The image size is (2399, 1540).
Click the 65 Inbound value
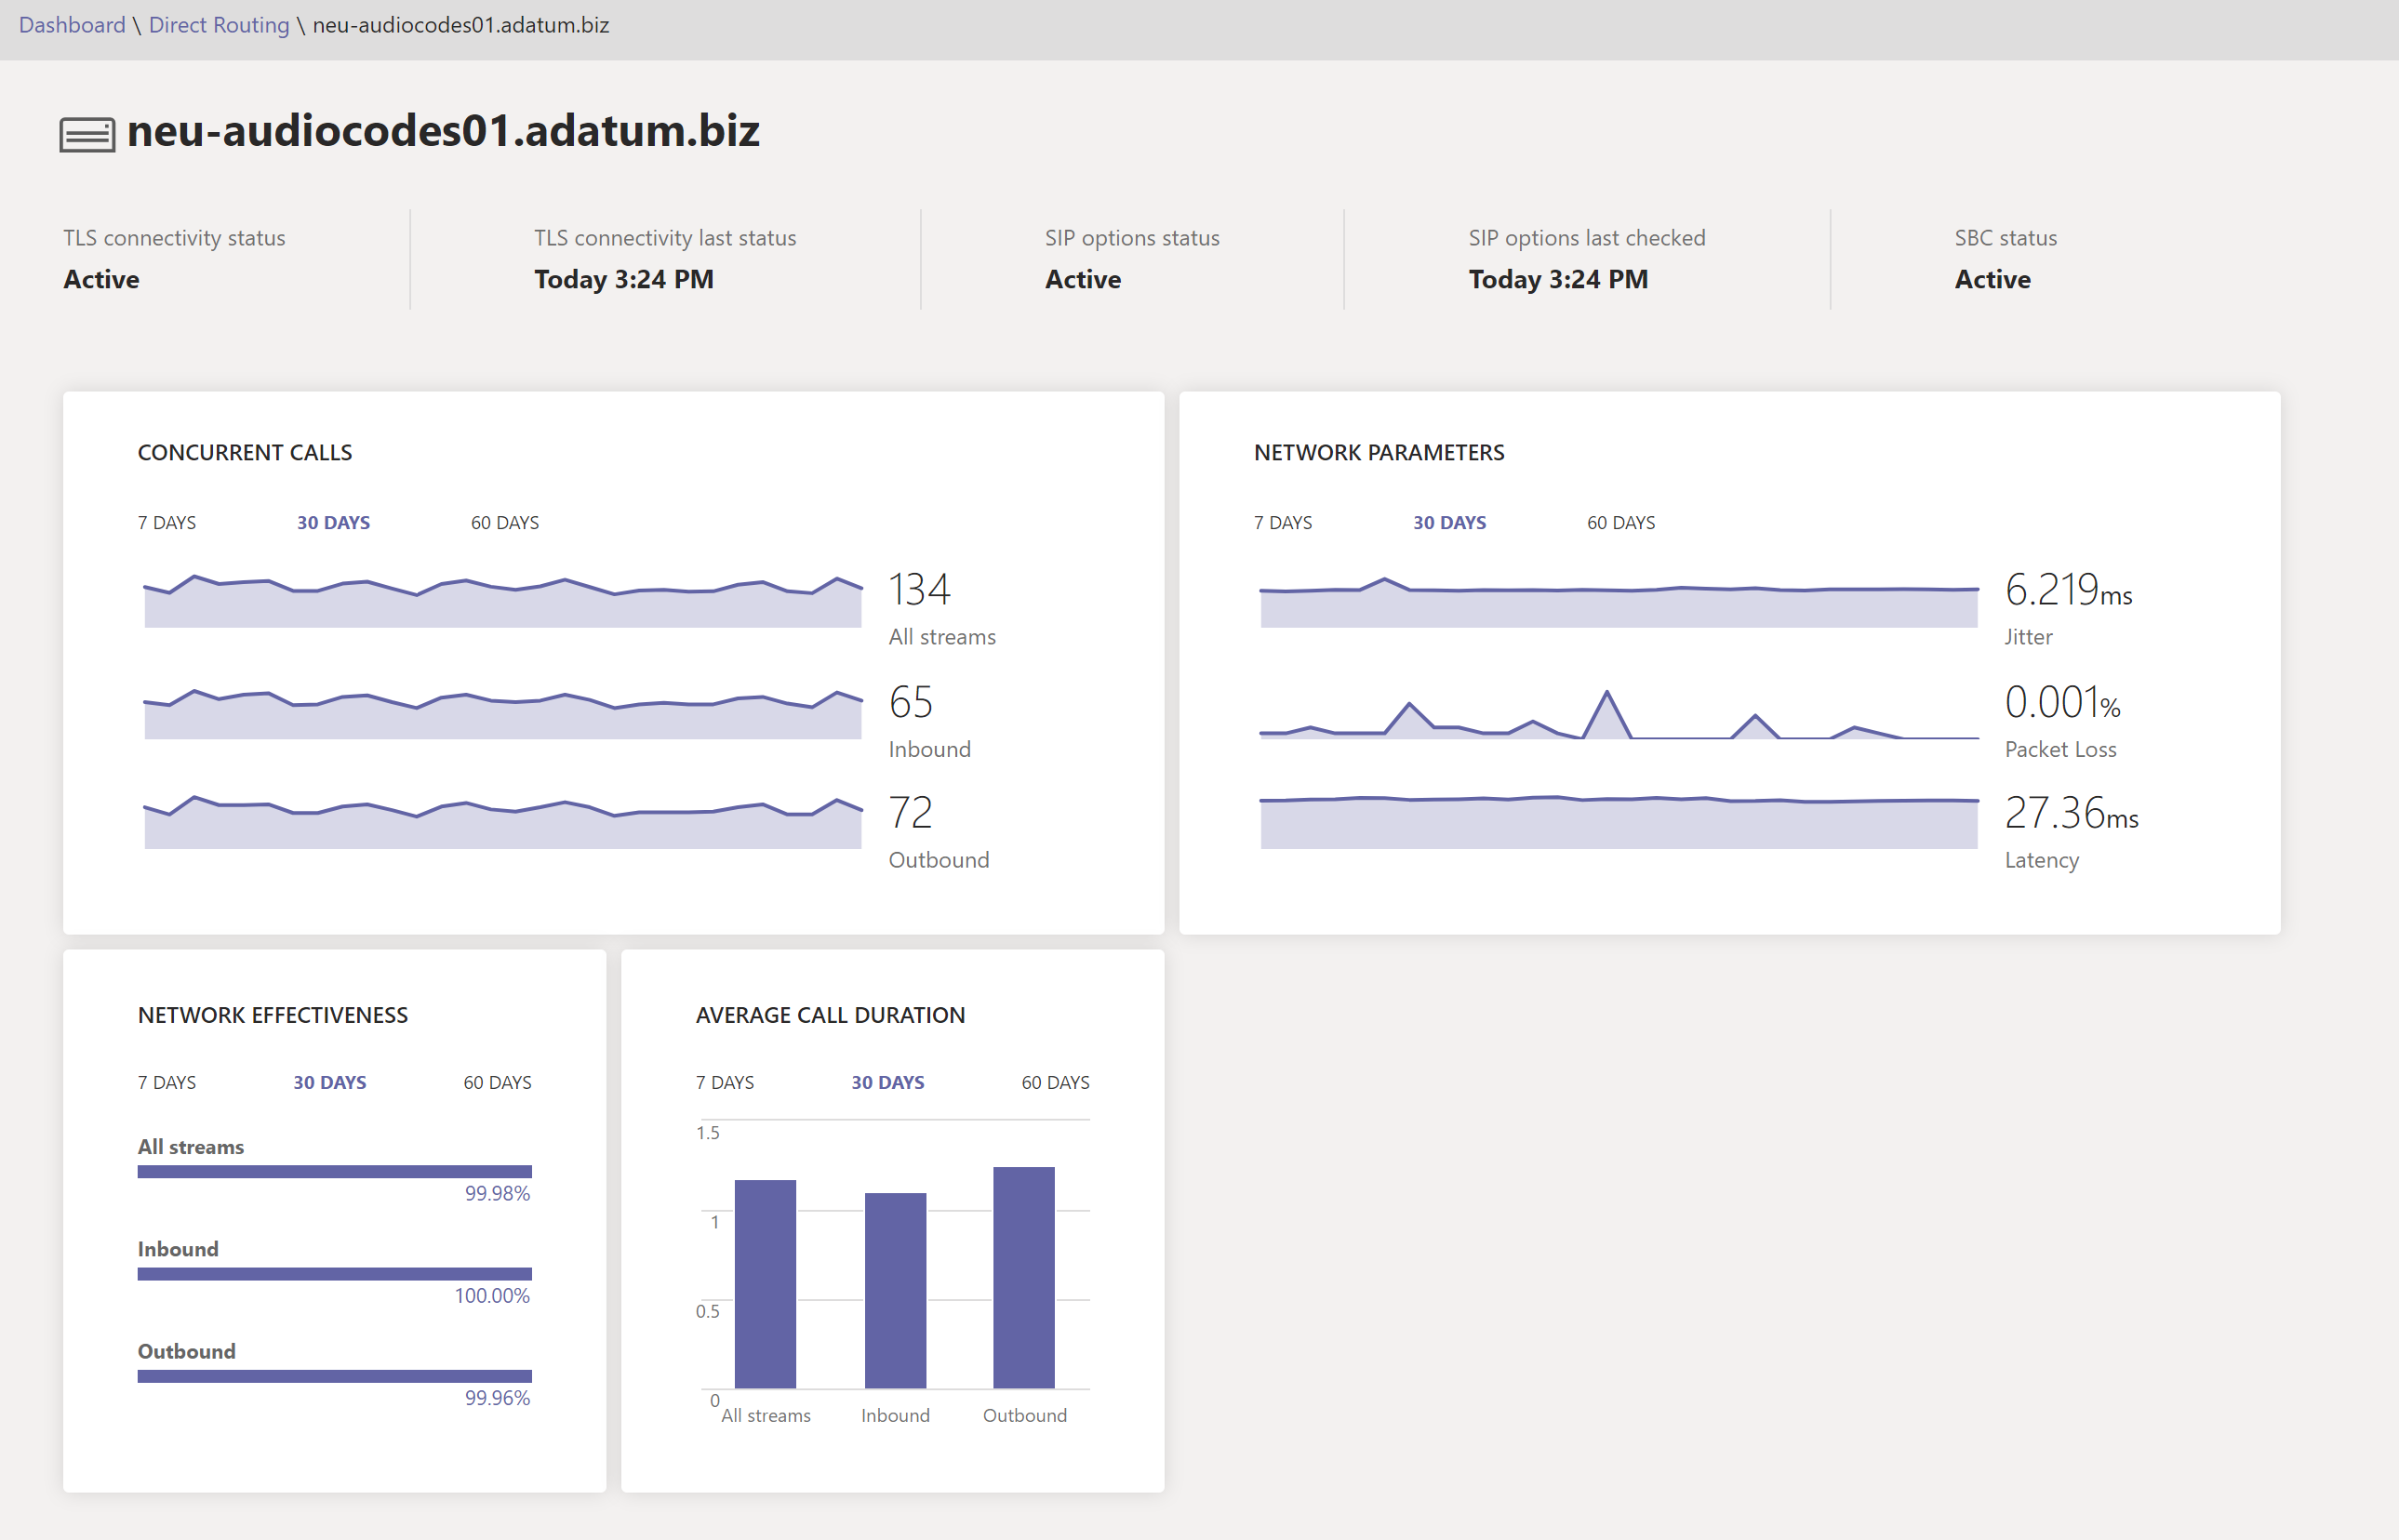point(910,702)
